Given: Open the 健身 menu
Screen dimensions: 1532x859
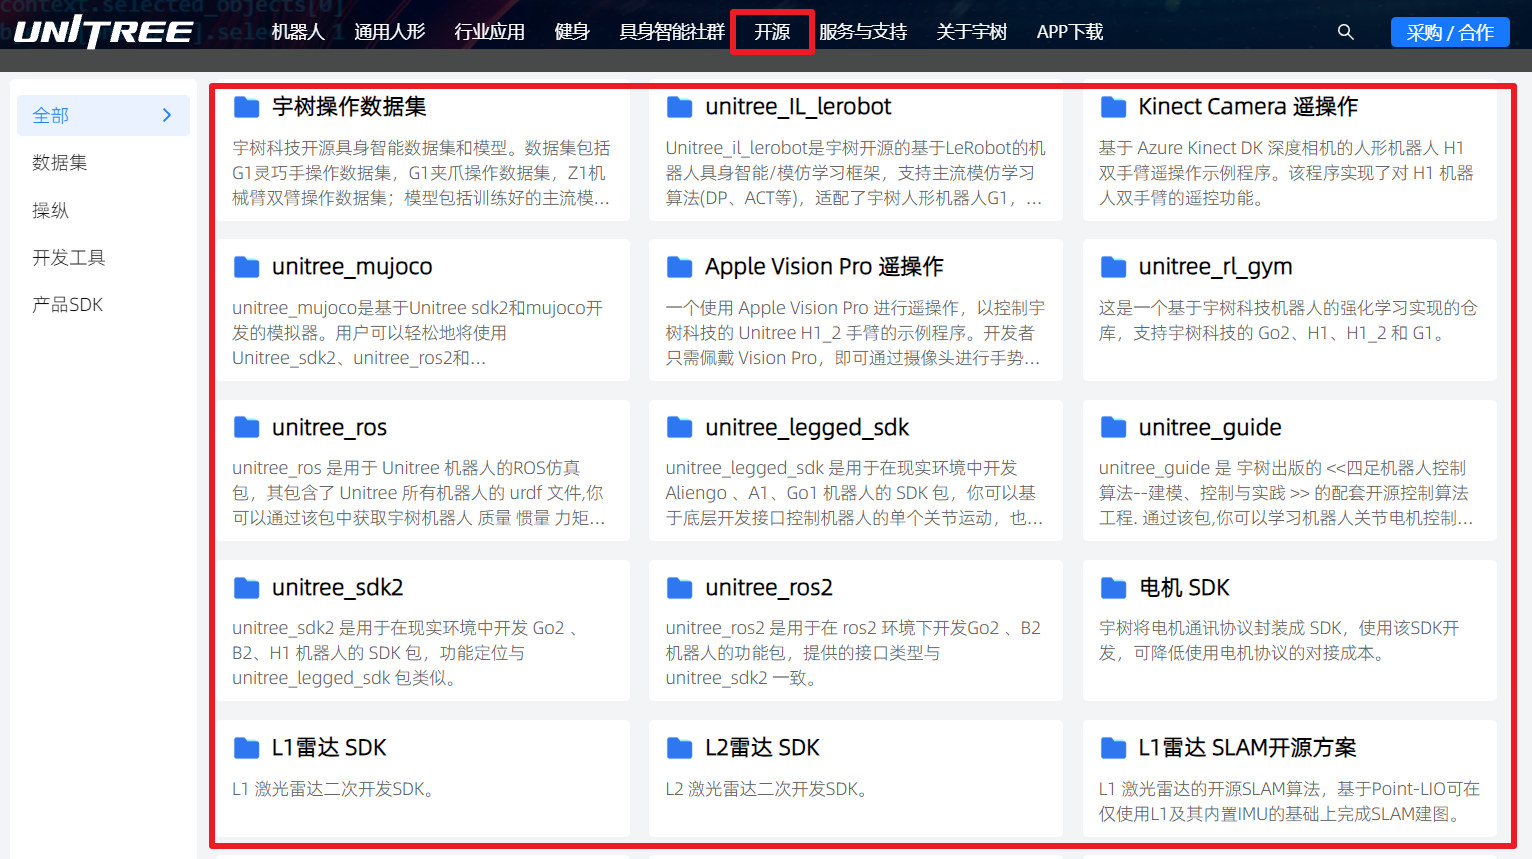Looking at the screenshot, I should 572,32.
